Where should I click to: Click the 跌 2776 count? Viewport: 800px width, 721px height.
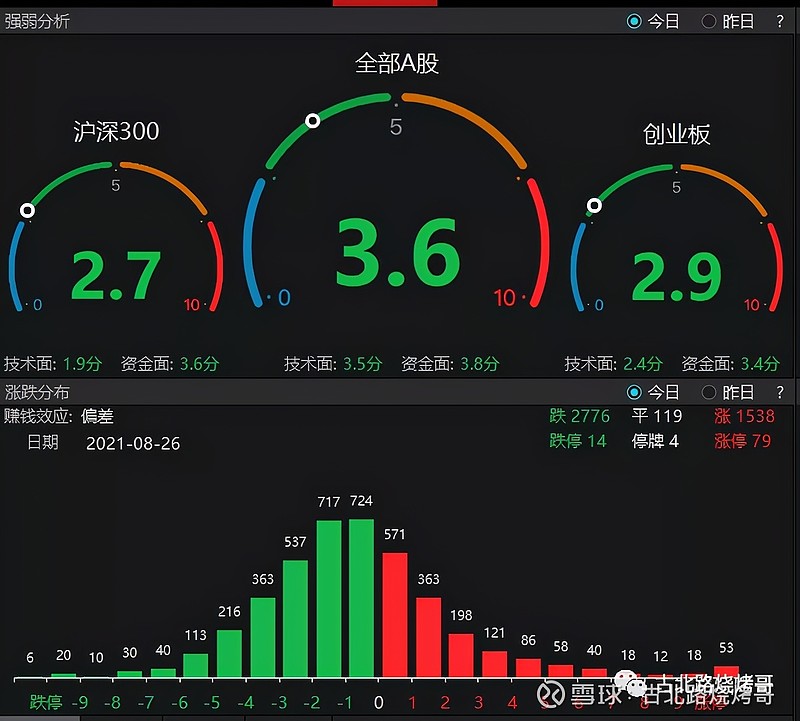coord(580,416)
